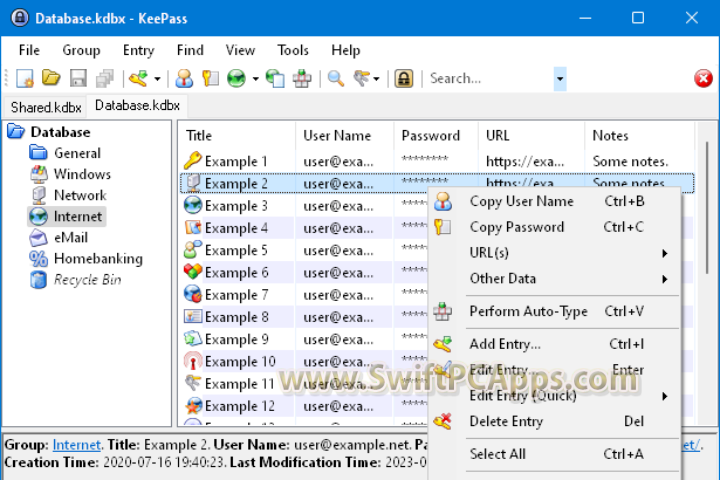Expand the Open URL dropdown arrow

[256, 79]
